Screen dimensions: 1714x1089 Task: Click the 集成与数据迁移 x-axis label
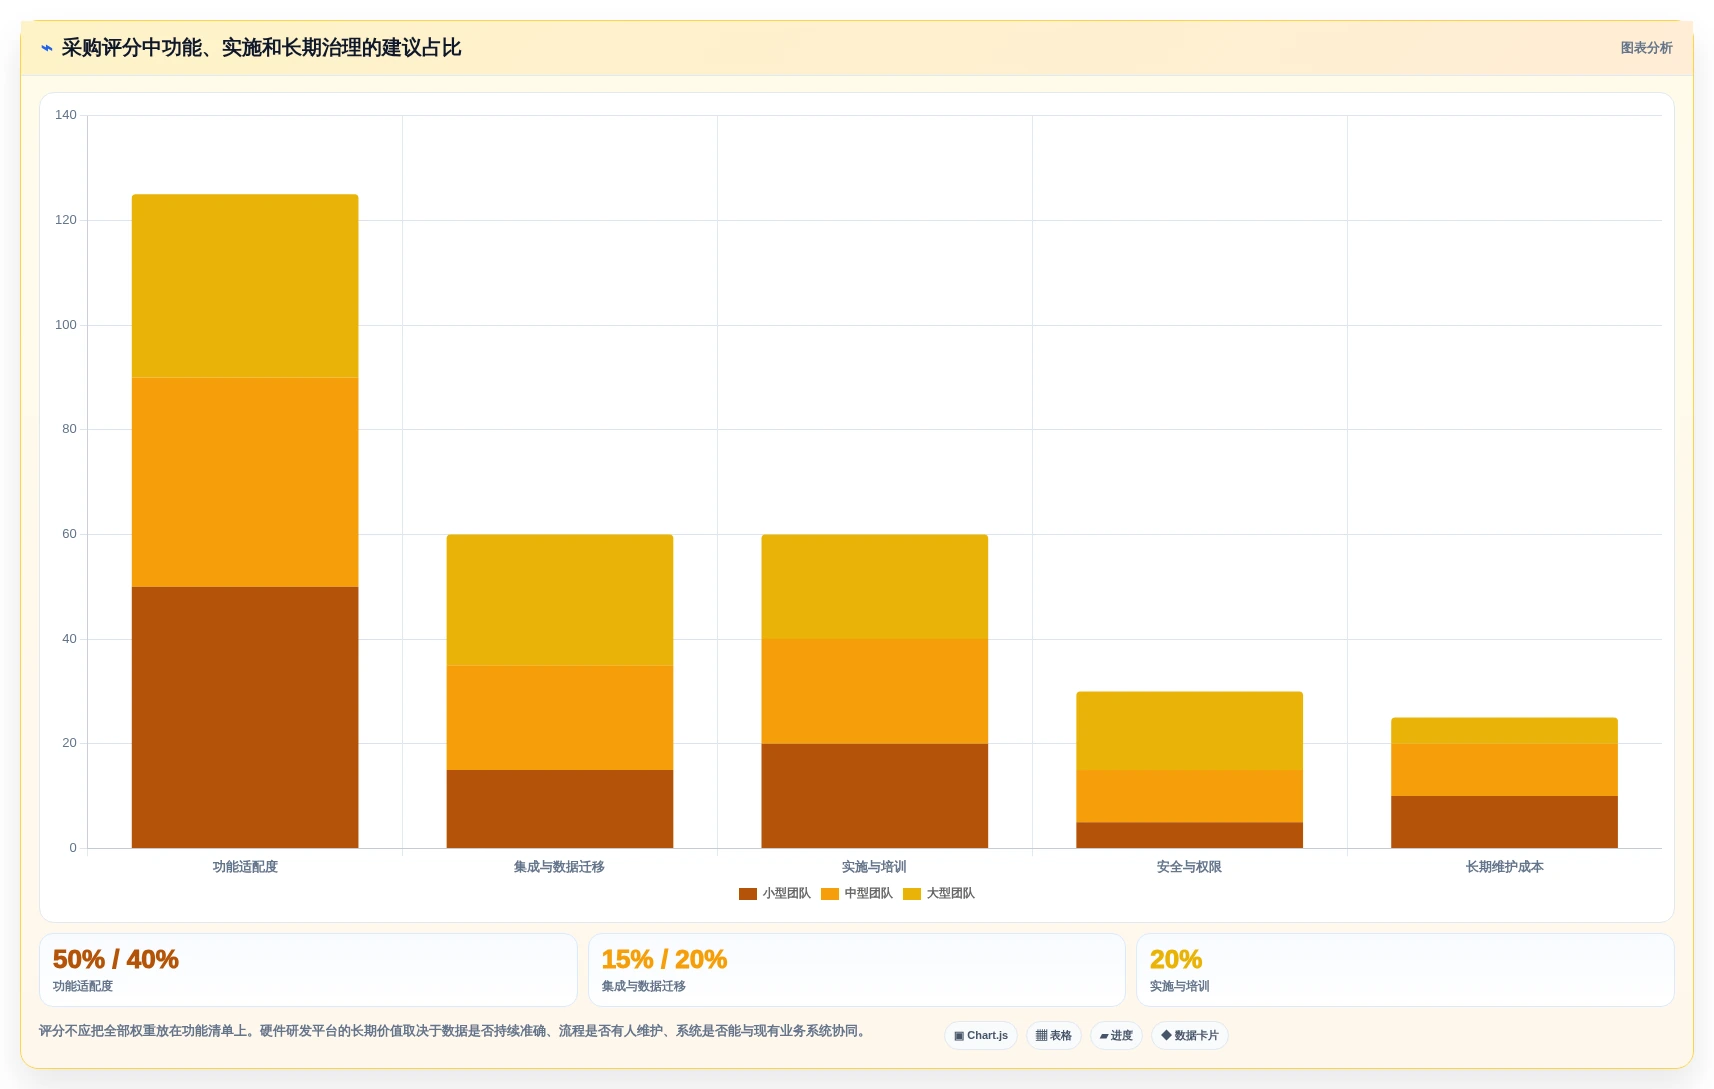pos(559,867)
